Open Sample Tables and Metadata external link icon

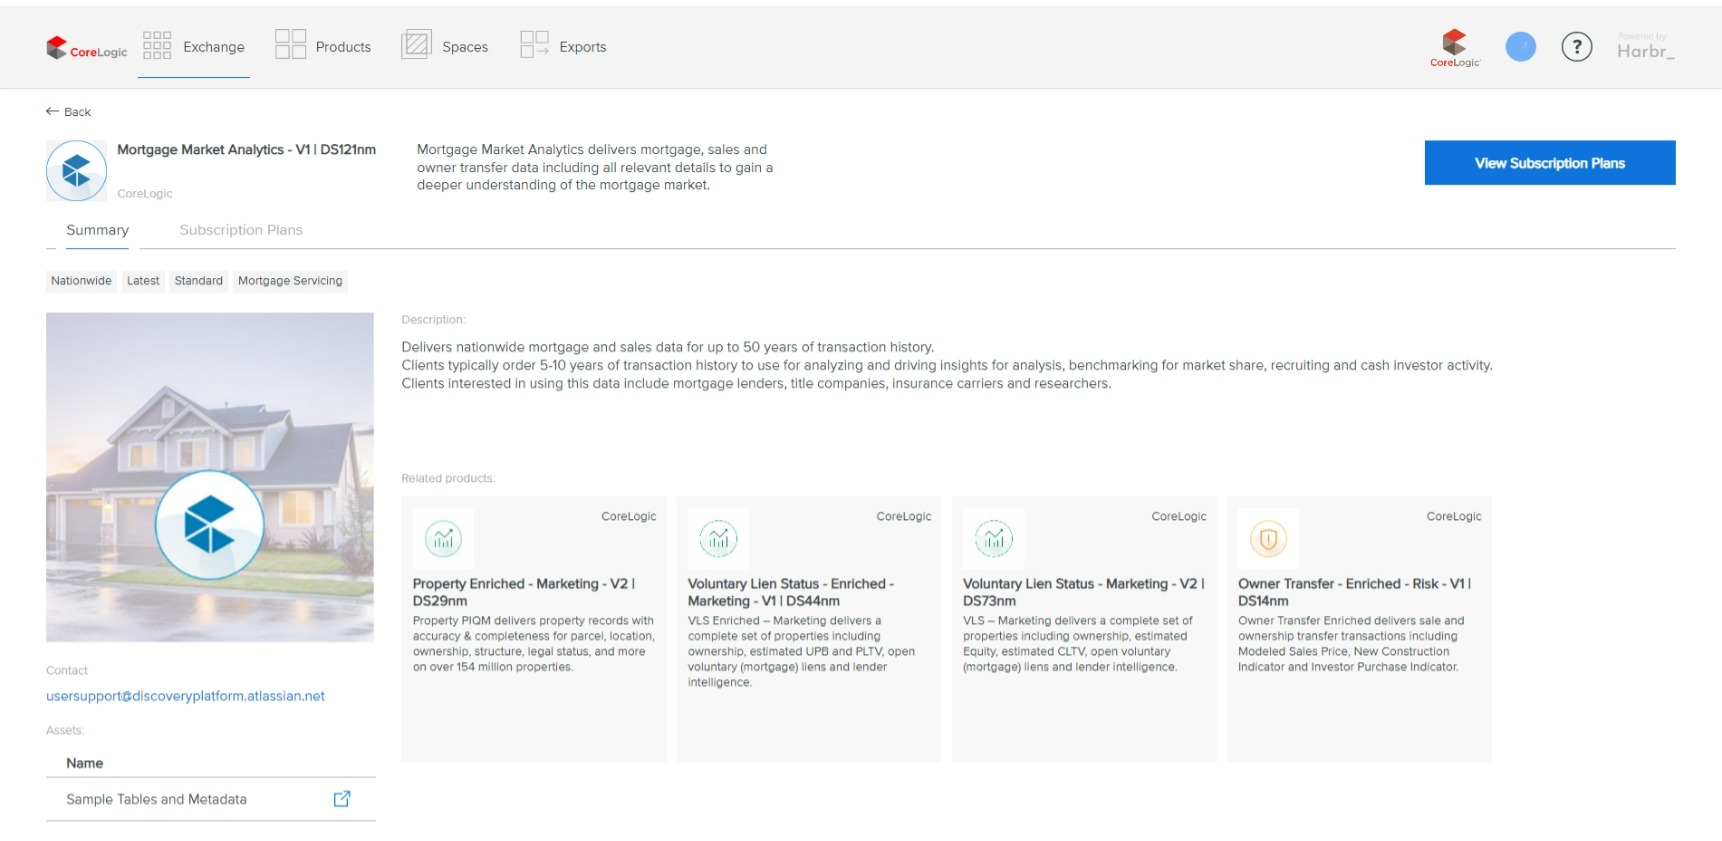[342, 799]
